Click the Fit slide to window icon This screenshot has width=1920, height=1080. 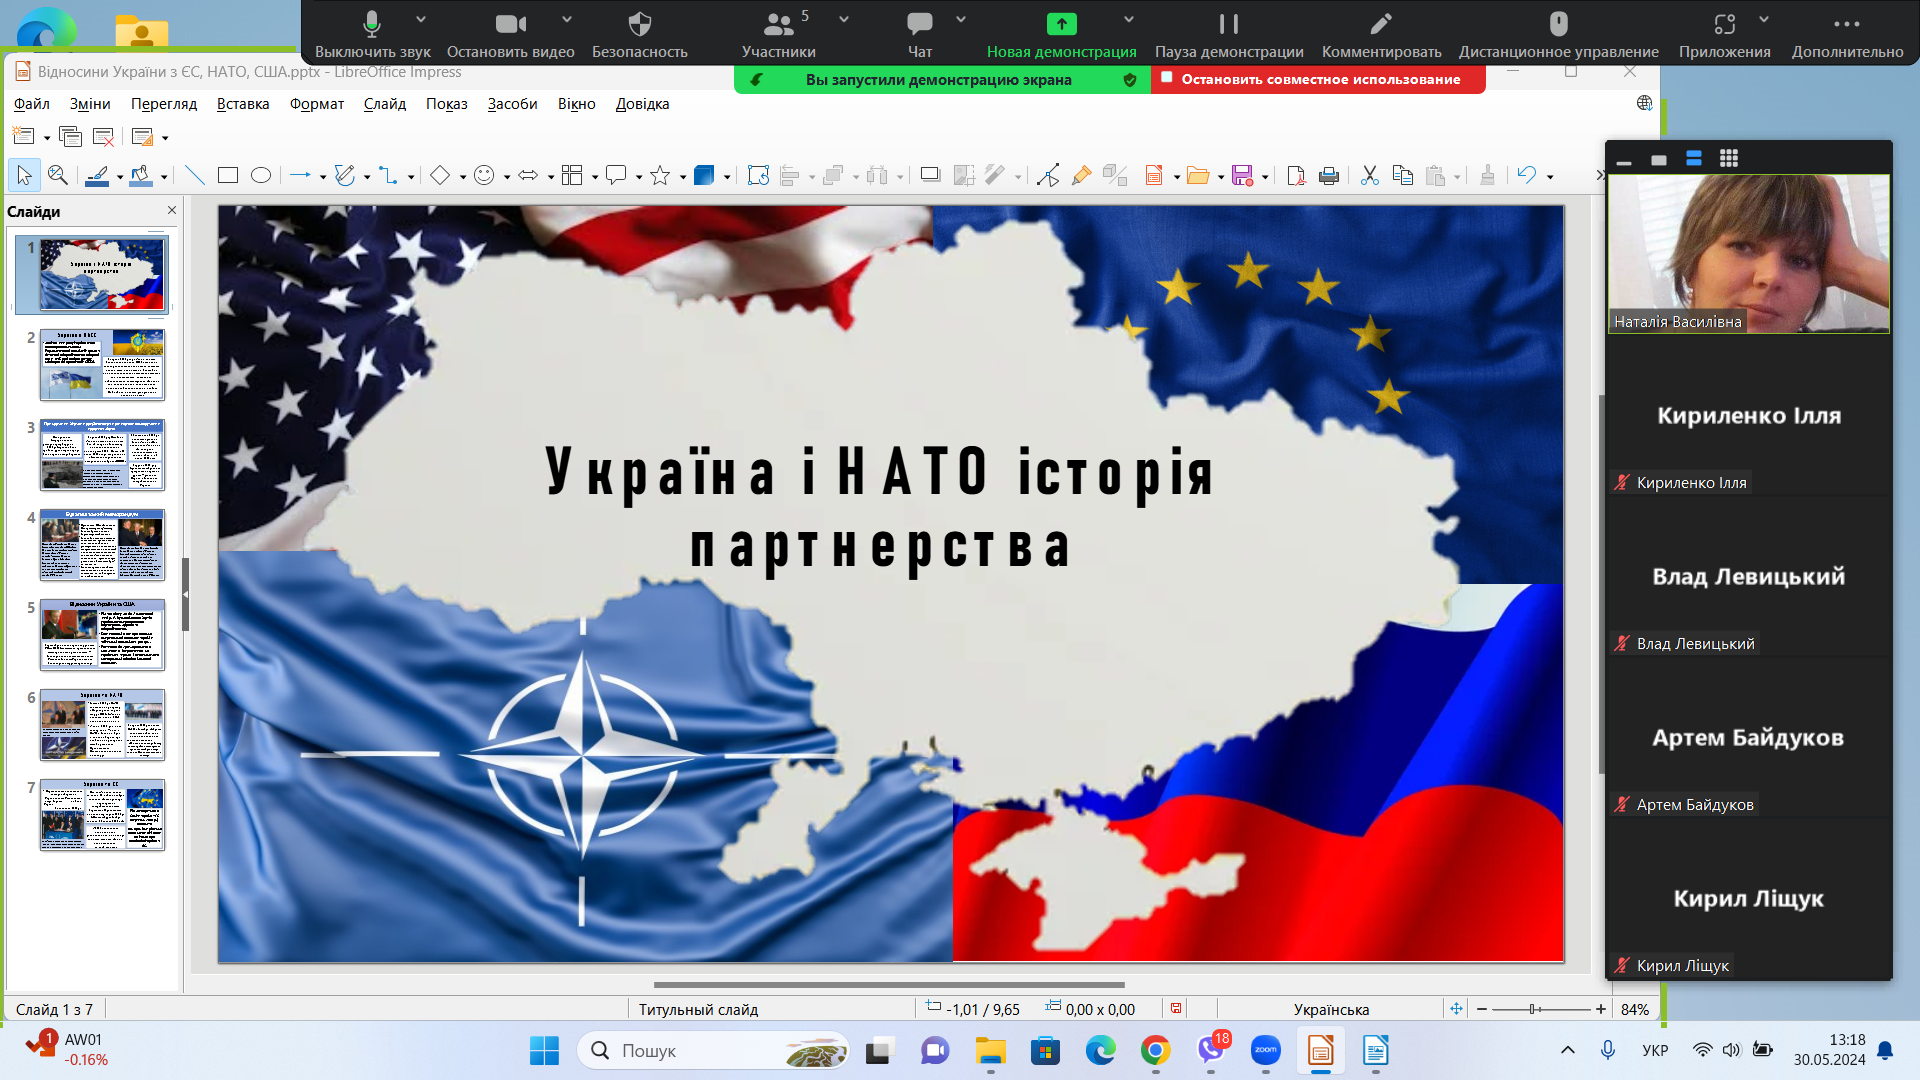(1456, 1009)
